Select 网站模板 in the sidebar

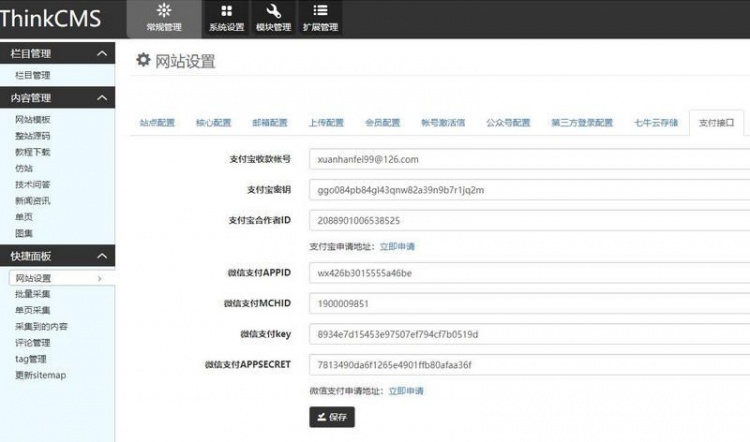tap(32, 119)
